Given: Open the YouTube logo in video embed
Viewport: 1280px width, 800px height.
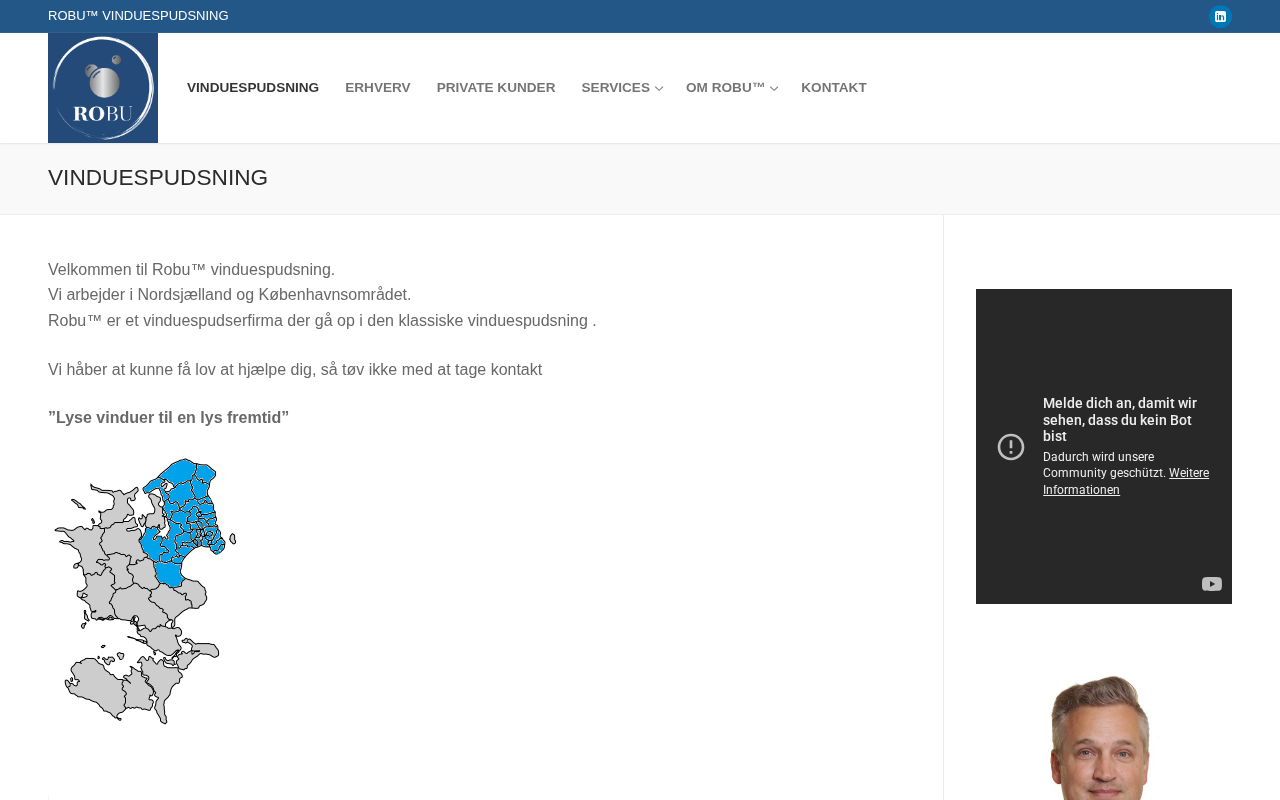Looking at the screenshot, I should coord(1212,584).
